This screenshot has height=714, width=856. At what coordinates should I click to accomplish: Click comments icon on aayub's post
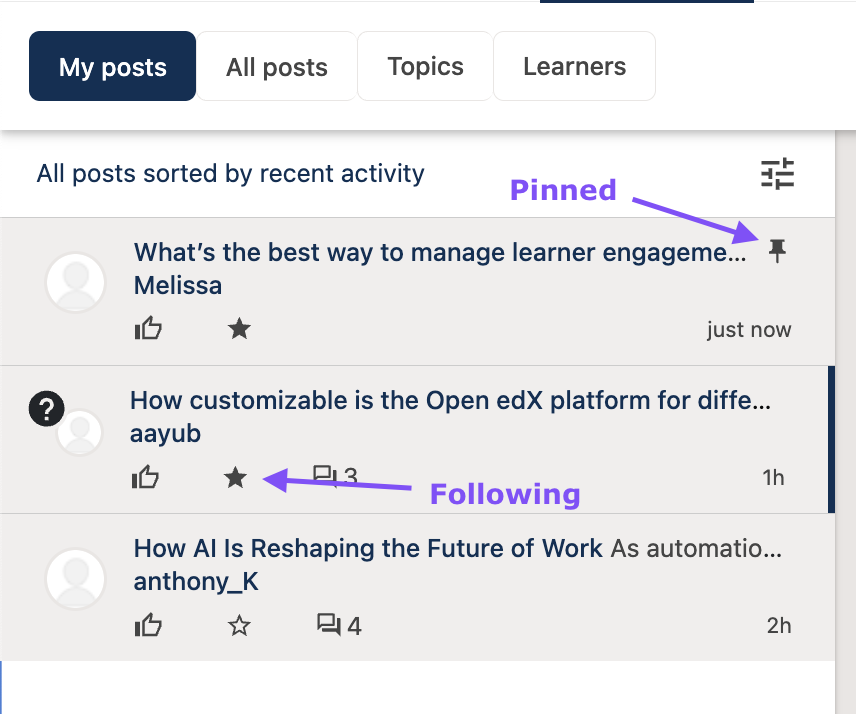[x=323, y=475]
